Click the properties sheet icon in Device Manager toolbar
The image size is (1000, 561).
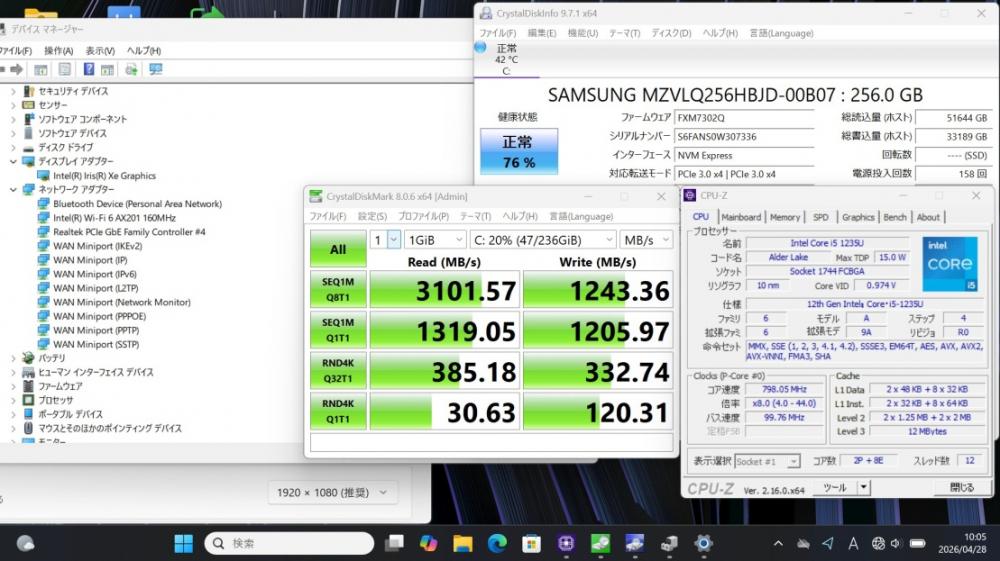[65, 69]
